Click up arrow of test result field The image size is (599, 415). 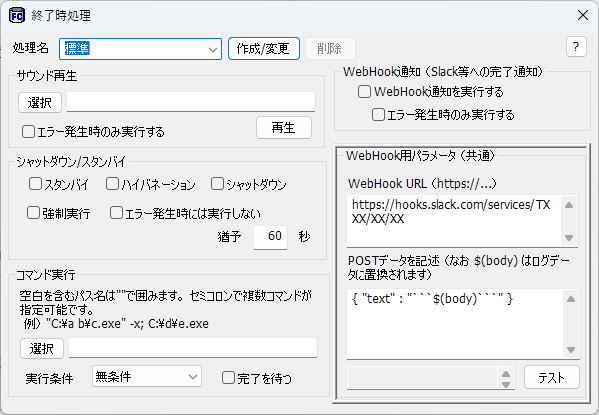506,374
